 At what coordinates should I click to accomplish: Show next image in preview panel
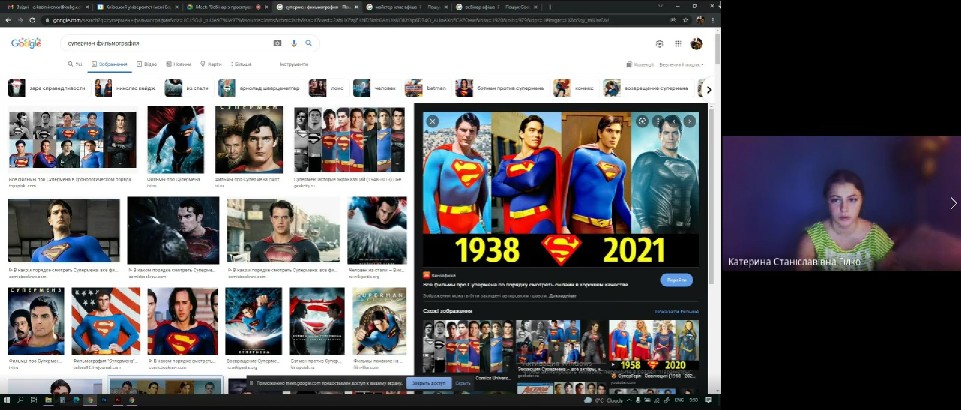coord(689,121)
